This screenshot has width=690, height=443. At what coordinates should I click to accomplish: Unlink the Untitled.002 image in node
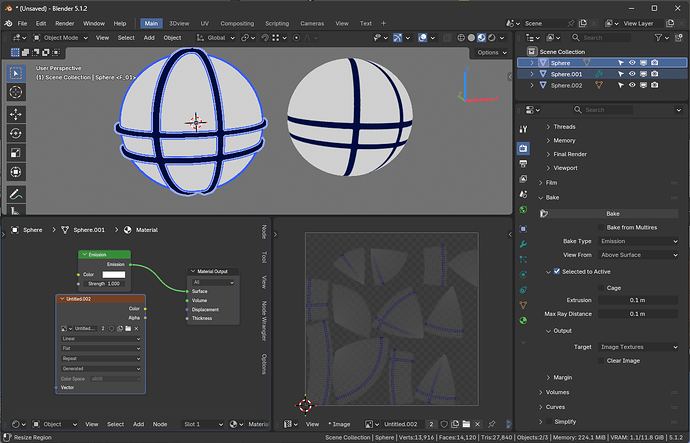click(x=136, y=329)
